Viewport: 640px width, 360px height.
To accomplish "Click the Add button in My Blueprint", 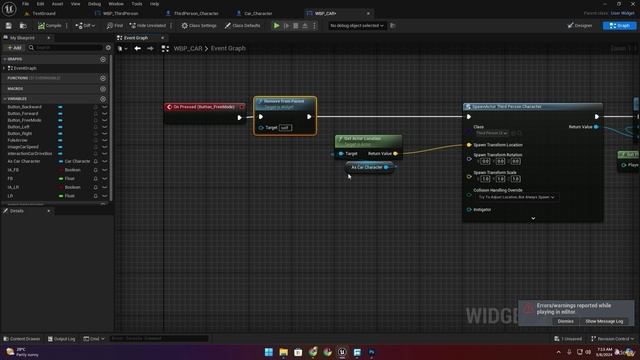I will coord(14,48).
